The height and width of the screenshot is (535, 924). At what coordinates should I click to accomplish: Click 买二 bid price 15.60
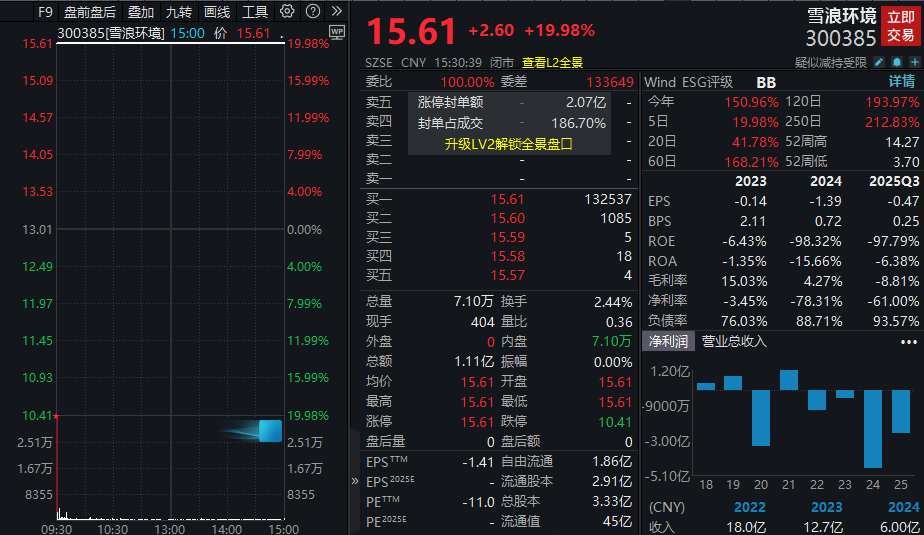[507, 218]
